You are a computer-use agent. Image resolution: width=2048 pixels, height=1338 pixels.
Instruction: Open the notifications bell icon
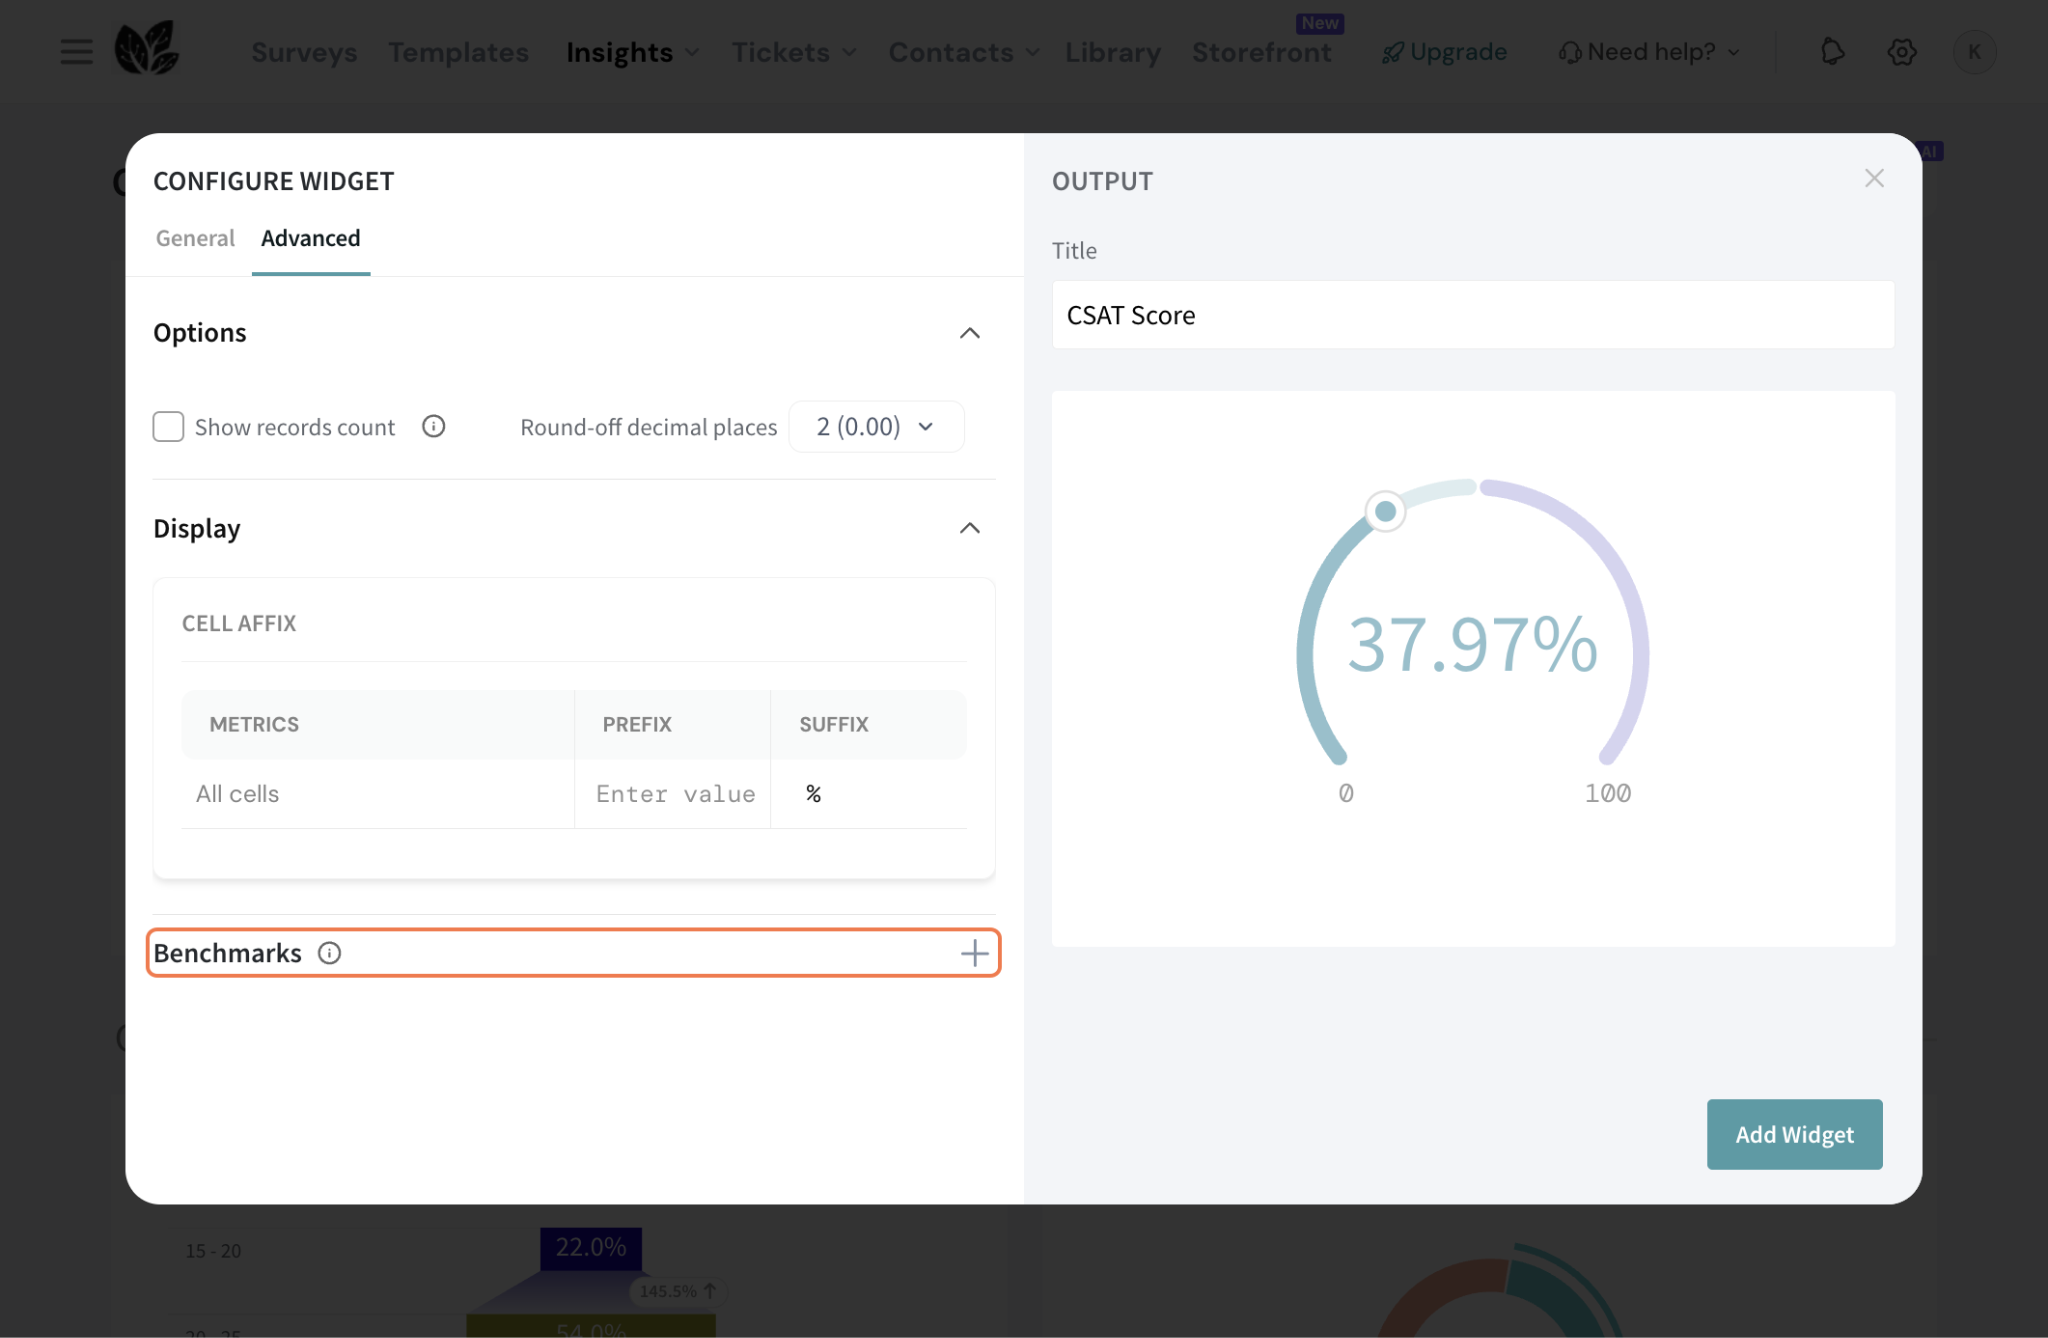(1832, 52)
